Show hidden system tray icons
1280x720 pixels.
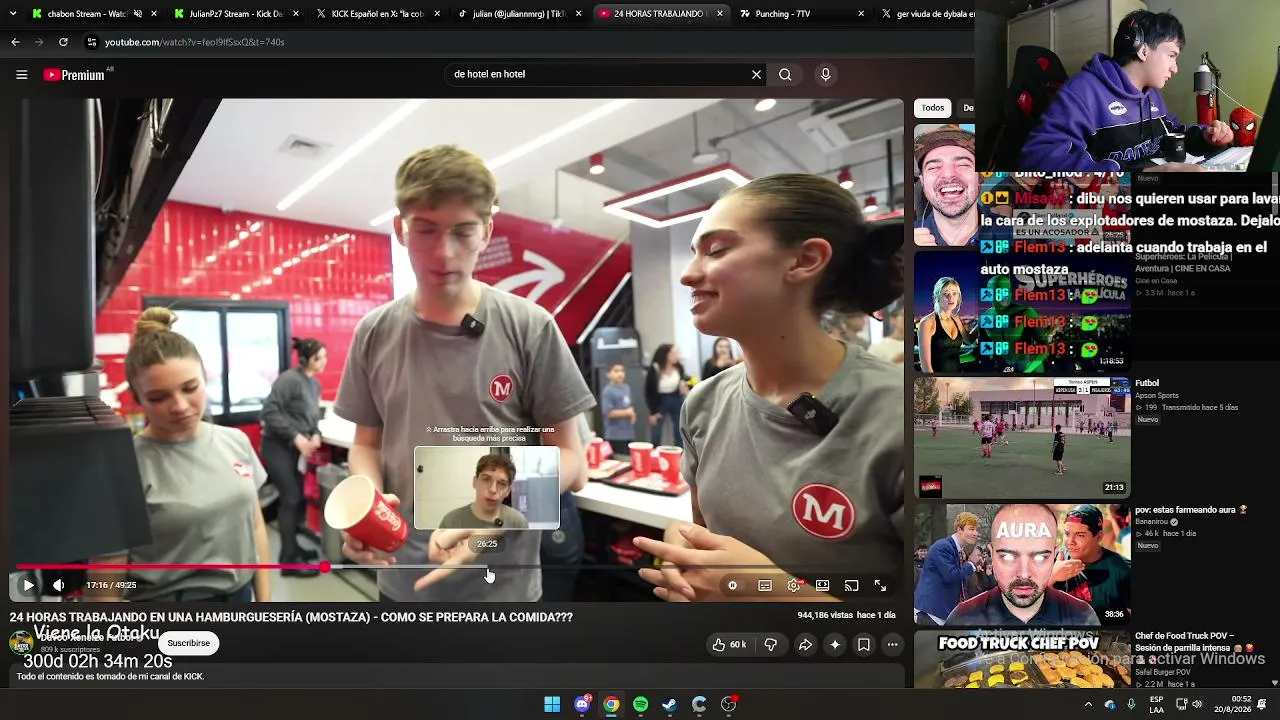coord(1088,704)
